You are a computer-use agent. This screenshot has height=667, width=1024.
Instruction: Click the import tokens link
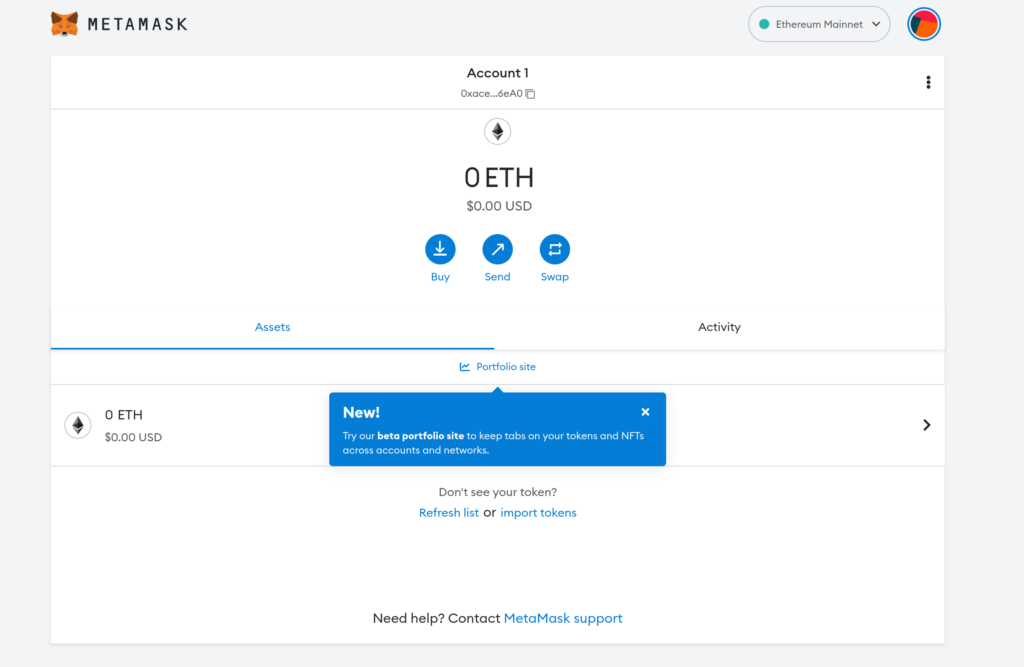point(538,513)
